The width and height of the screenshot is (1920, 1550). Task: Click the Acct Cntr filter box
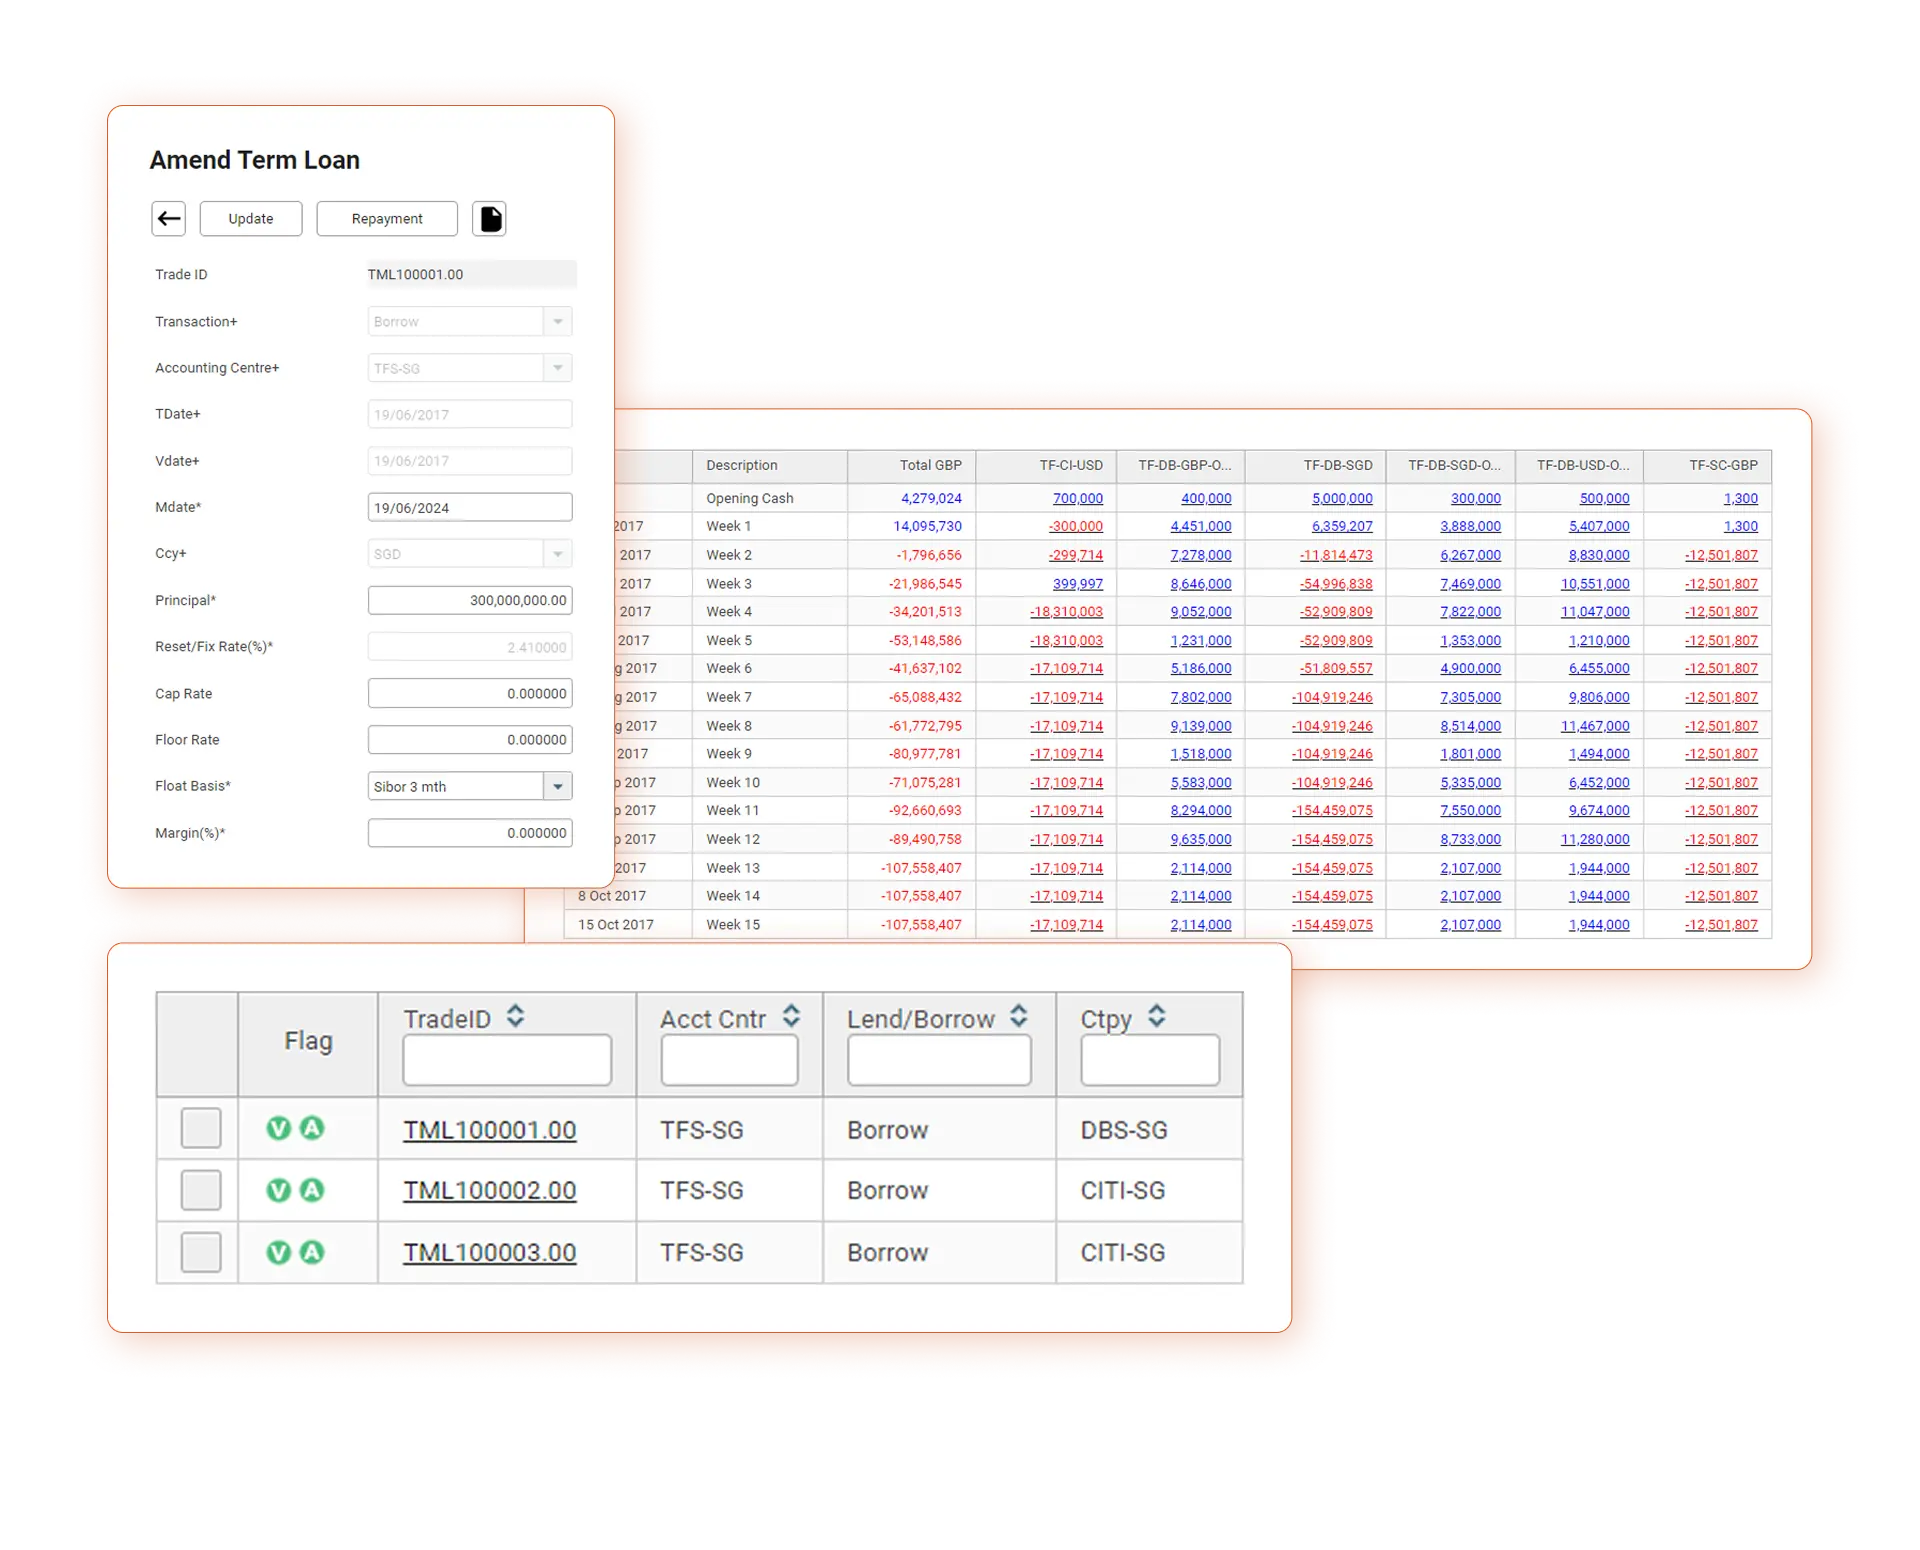click(729, 1059)
